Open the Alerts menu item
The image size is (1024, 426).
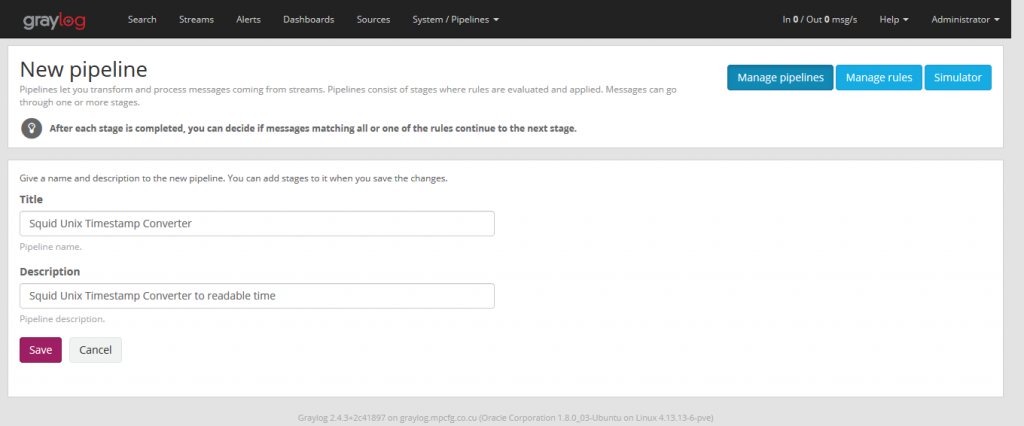pos(248,20)
